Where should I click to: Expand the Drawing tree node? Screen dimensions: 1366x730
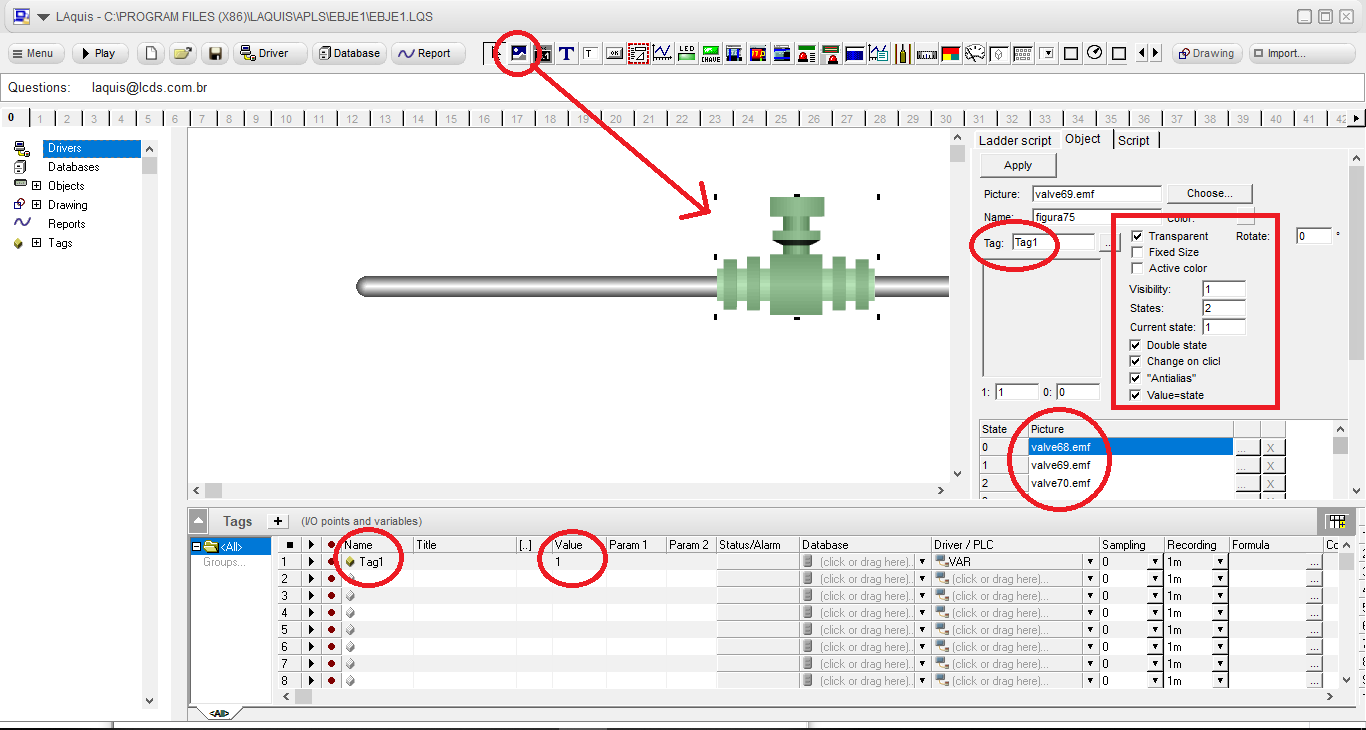(37, 205)
